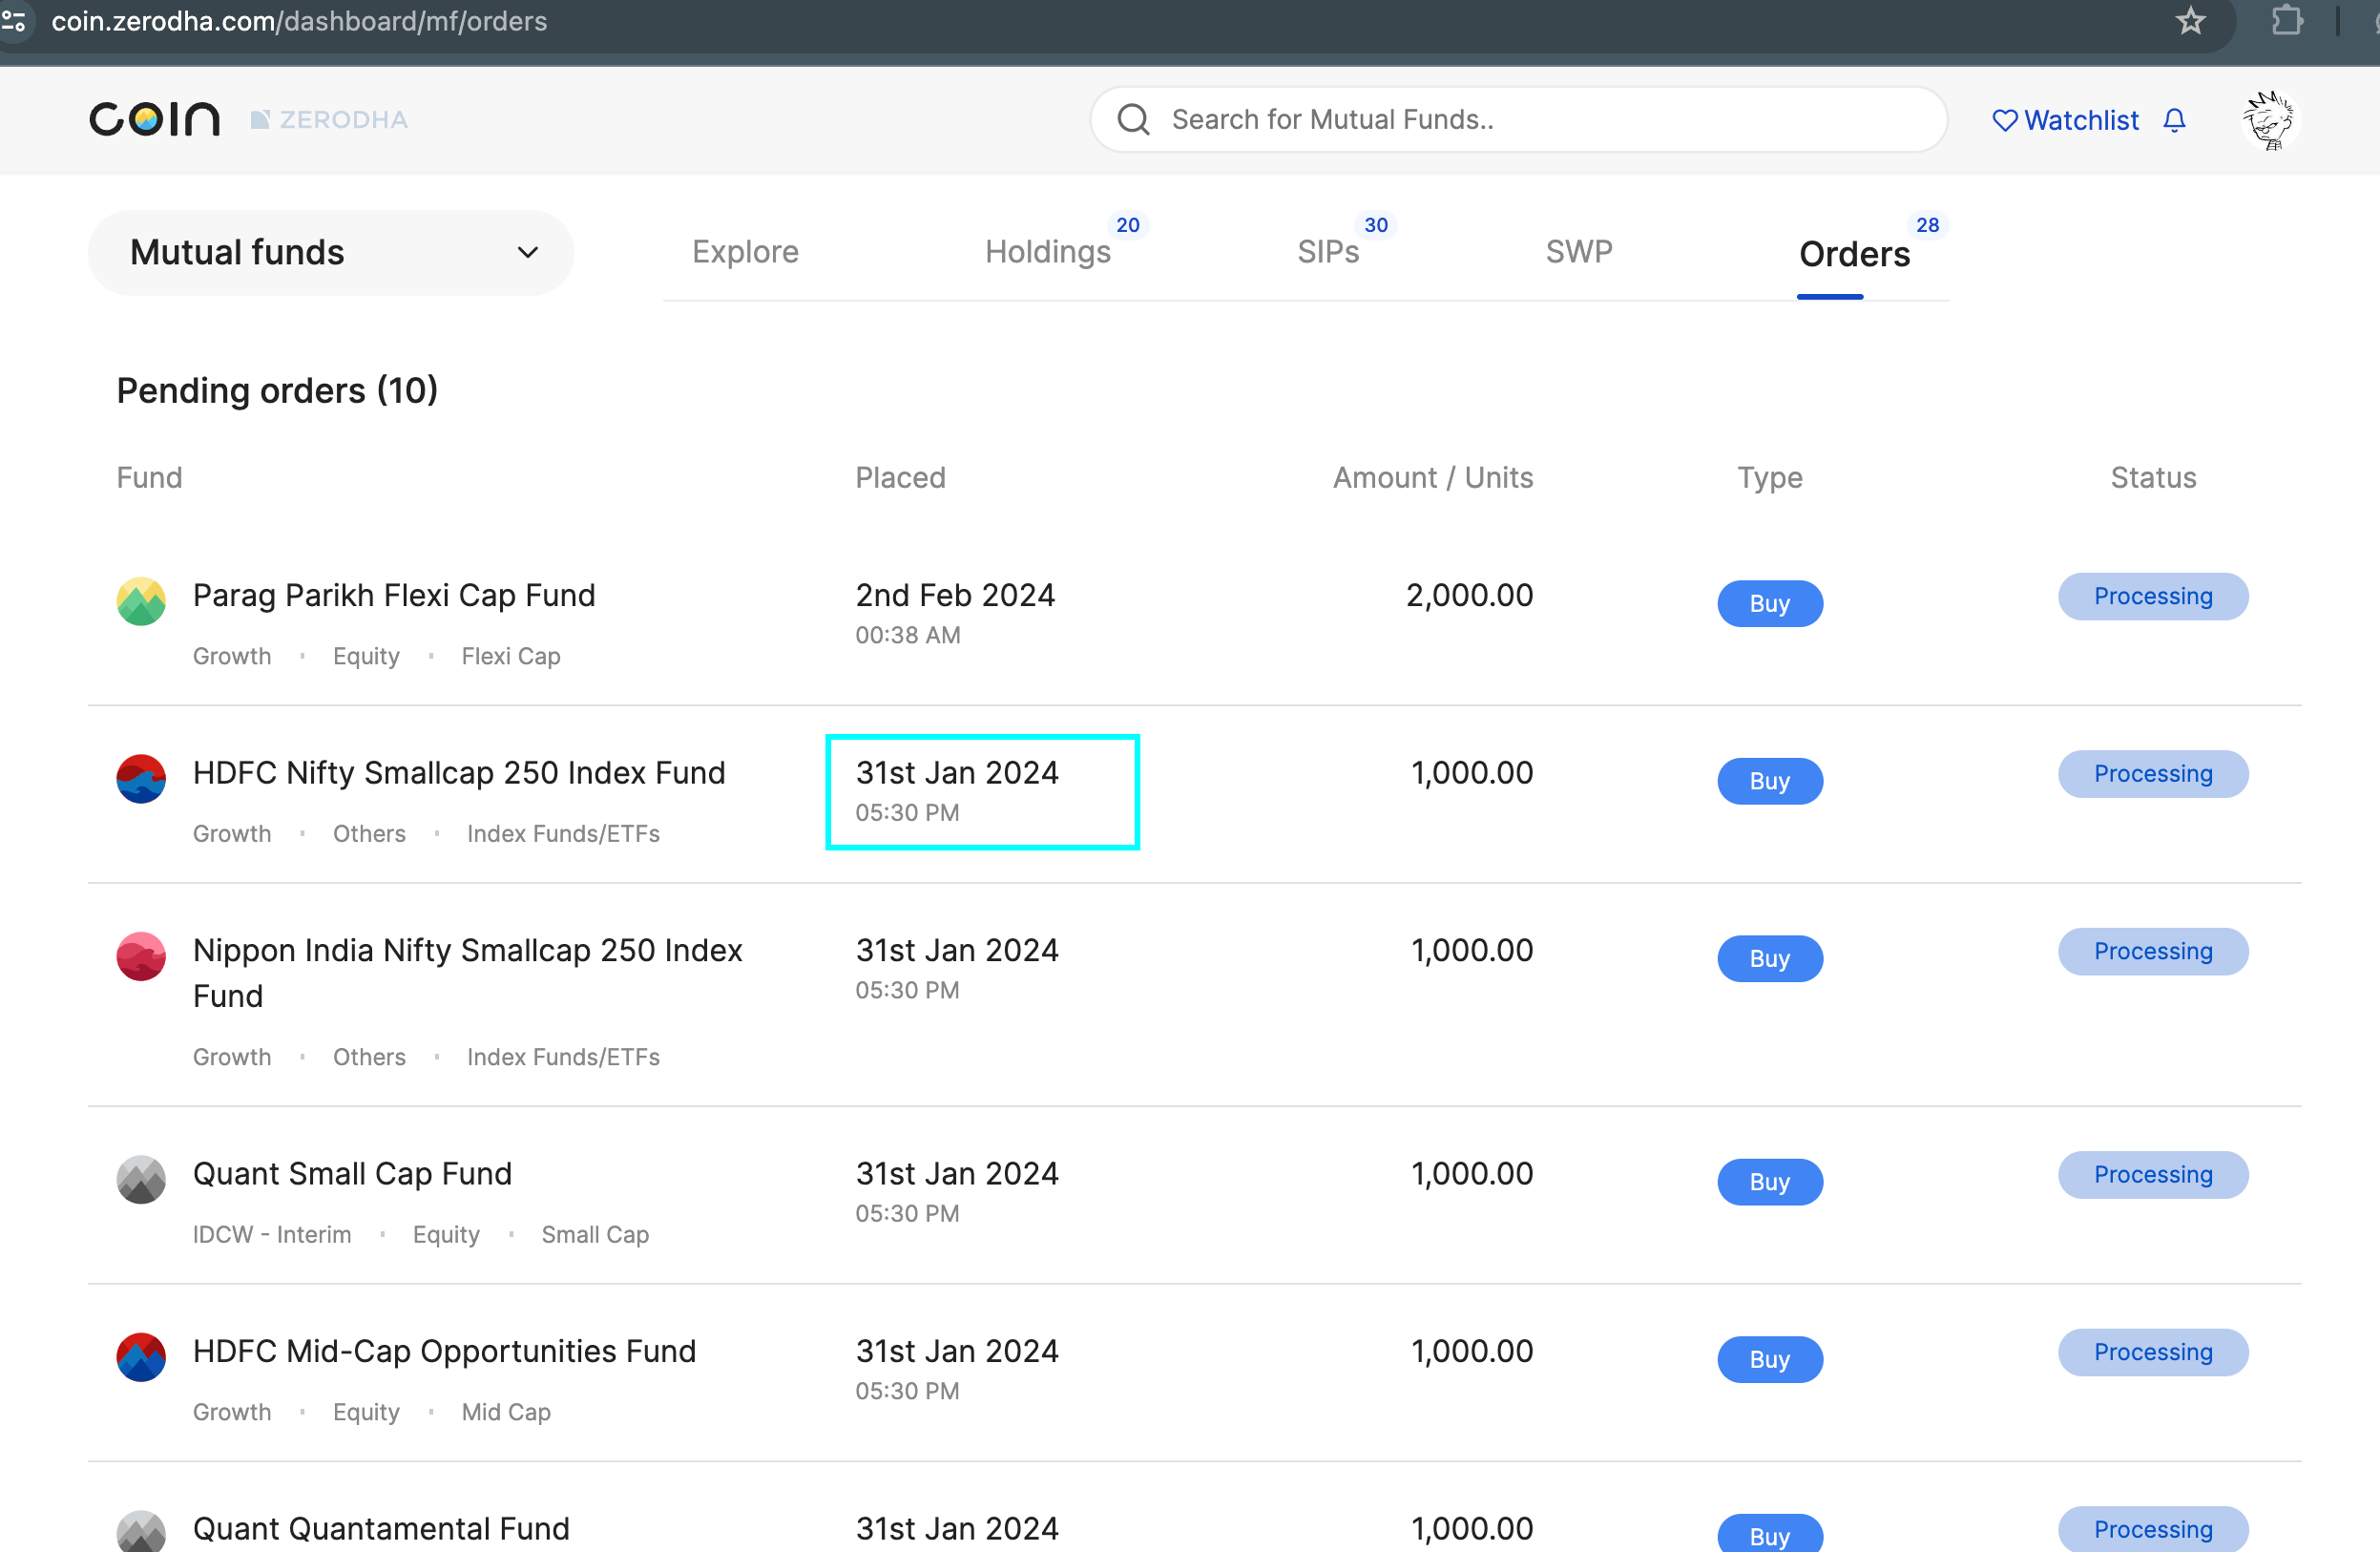The width and height of the screenshot is (2380, 1552).
Task: Open Quant Small Cap Fund
Action: 352,1173
